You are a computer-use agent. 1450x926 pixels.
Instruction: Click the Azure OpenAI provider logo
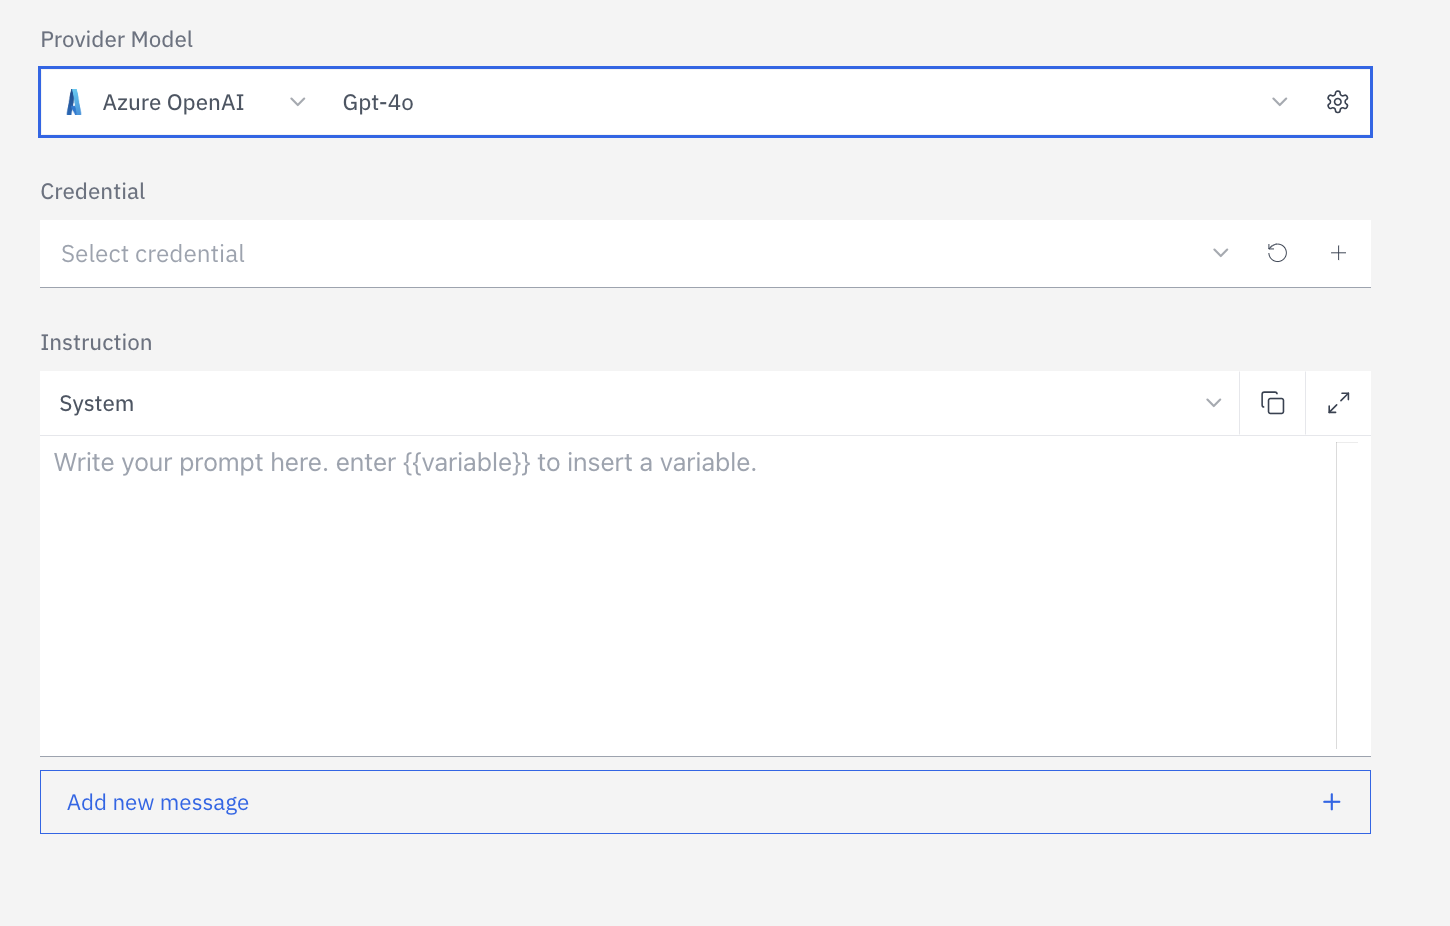point(72,101)
